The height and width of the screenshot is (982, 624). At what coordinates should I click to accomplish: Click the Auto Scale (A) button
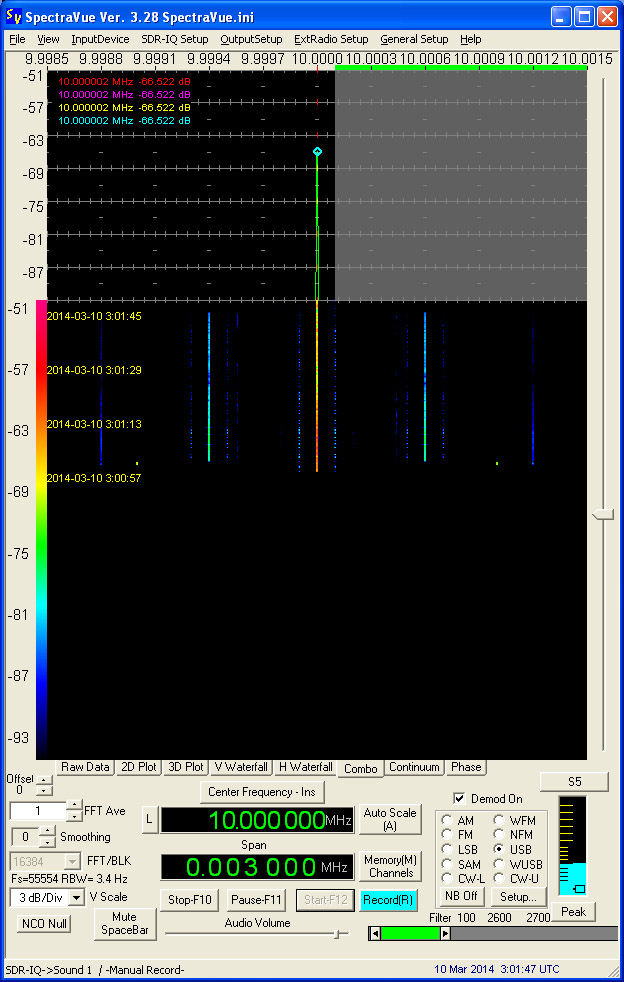(390, 819)
